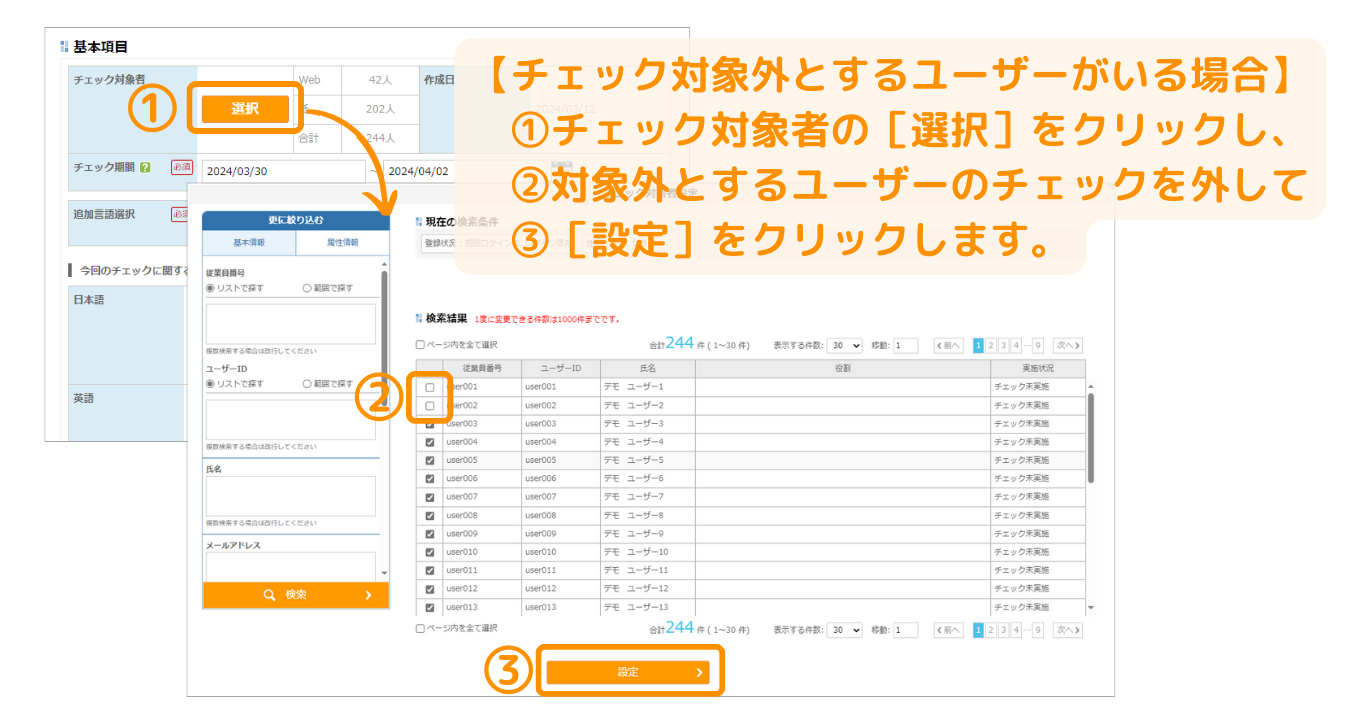Select リストで探す radio under ユーザーID
Viewport: 1366px width, 724px height.
coord(211,383)
